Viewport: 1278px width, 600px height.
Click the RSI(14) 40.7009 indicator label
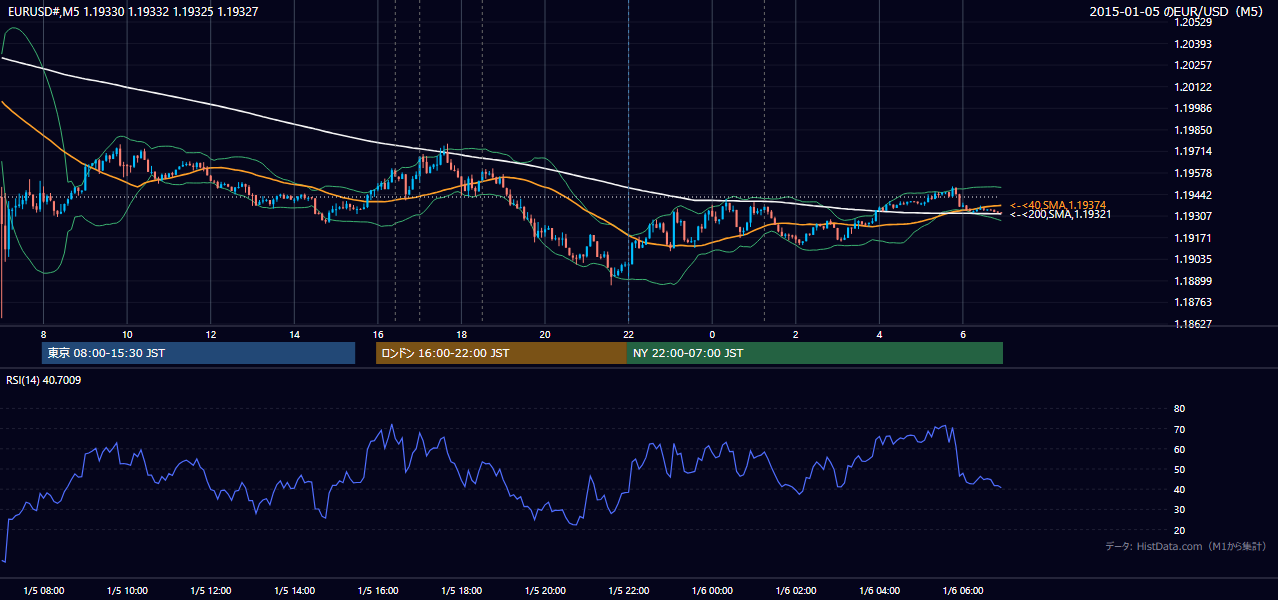click(44, 379)
